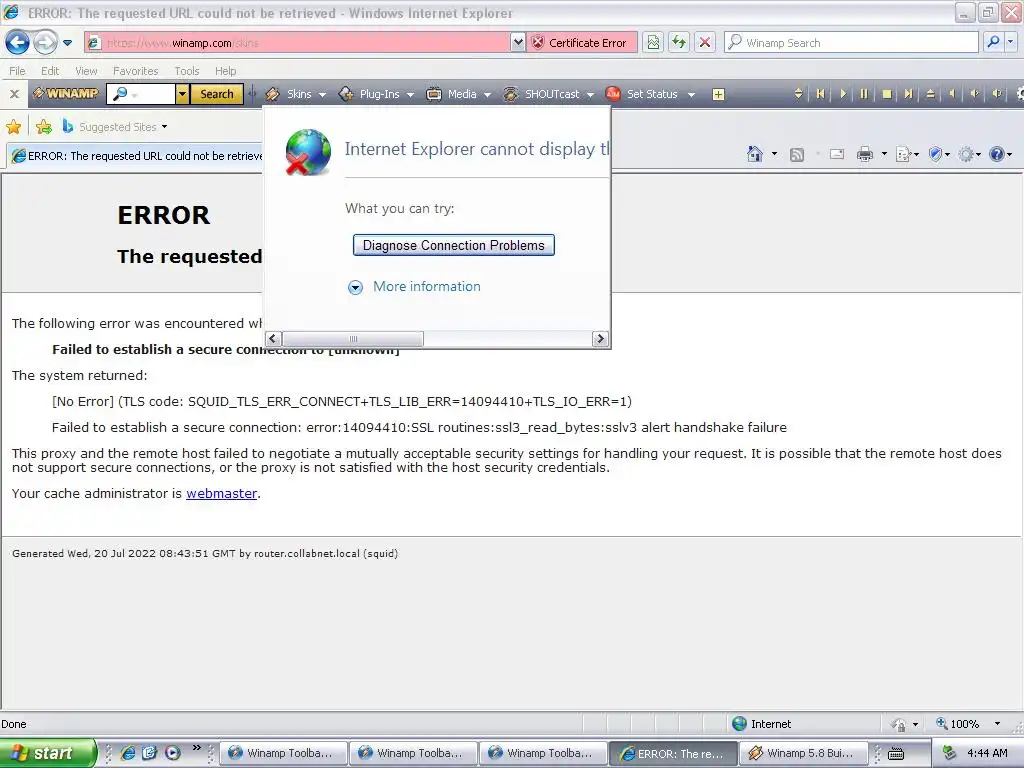Open the Edit menu
Viewport: 1024px width, 768px height.
tap(50, 71)
